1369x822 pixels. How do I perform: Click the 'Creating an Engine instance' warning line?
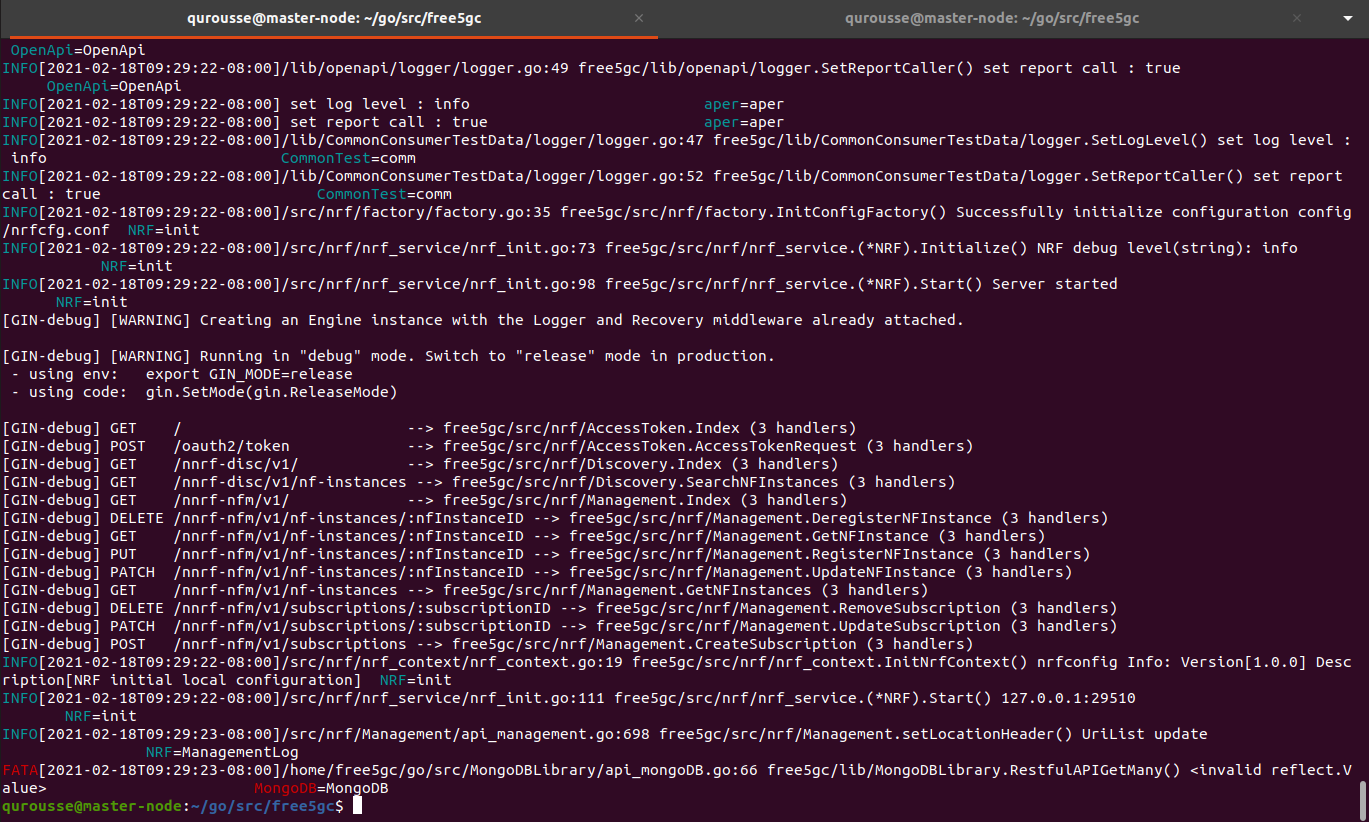pyautogui.click(x=483, y=320)
